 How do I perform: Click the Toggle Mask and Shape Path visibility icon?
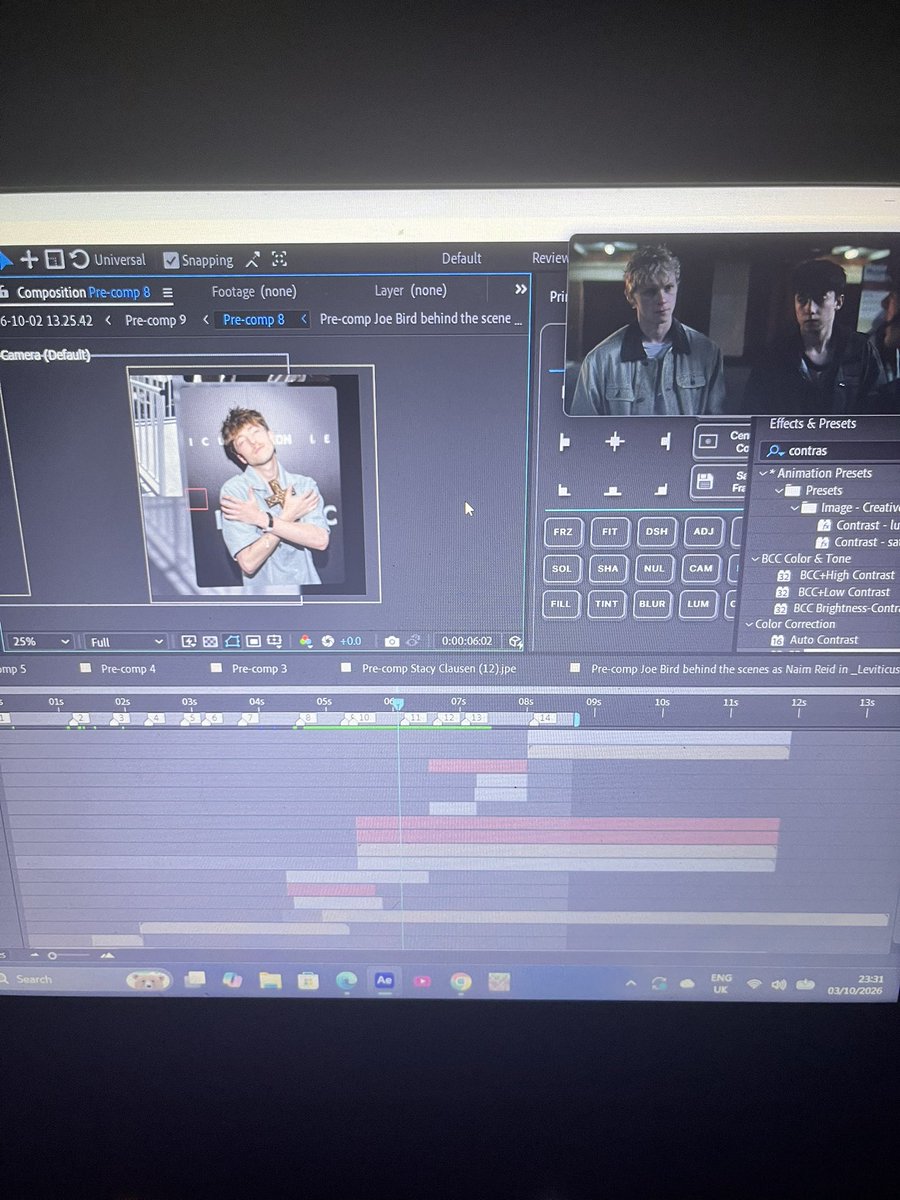[232, 641]
